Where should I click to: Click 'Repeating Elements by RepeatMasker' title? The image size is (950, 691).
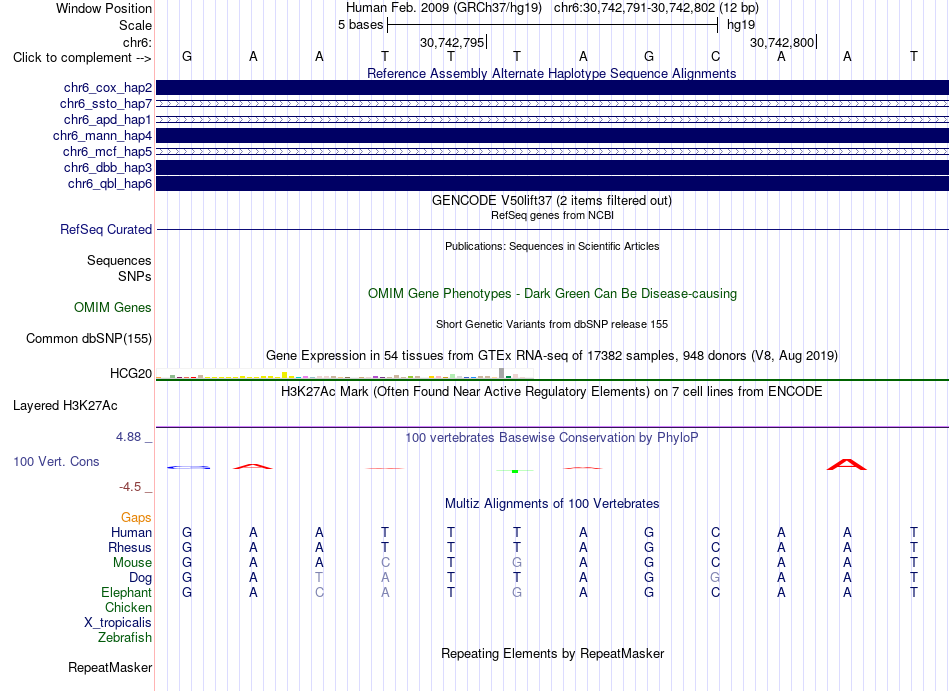point(552,654)
